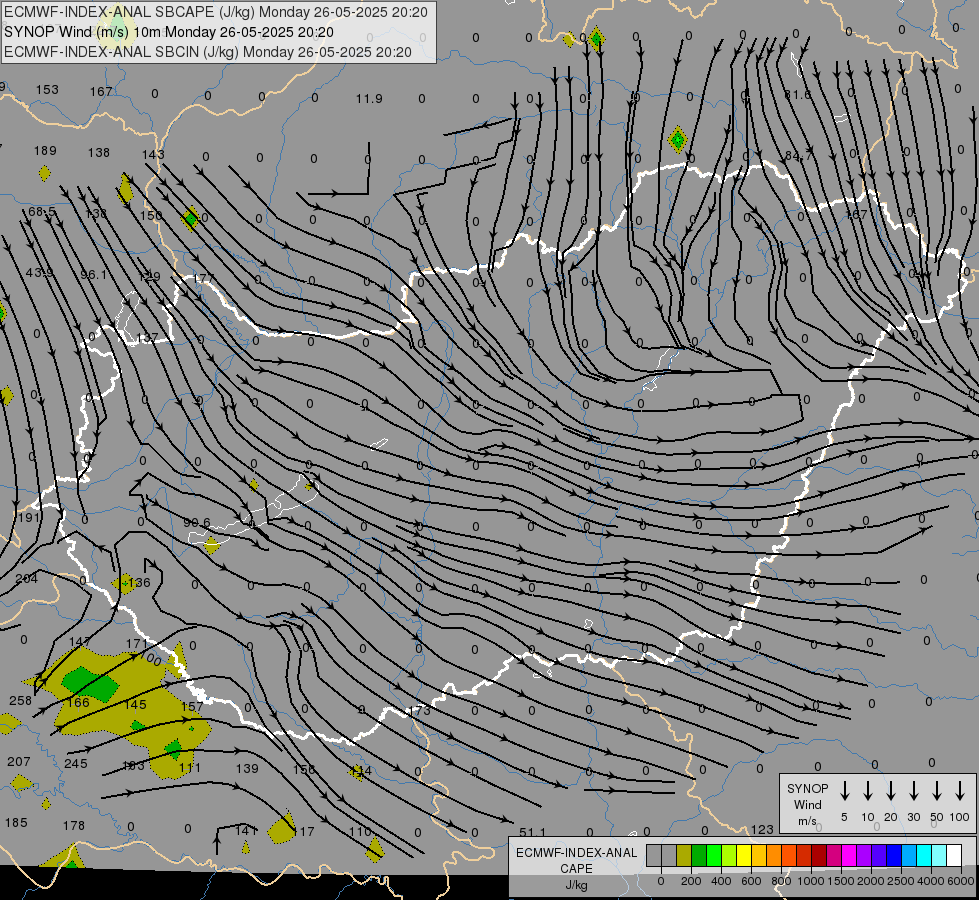979x900 pixels.
Task: Pick the dark green CAPE legend swatch
Action: 699,856
